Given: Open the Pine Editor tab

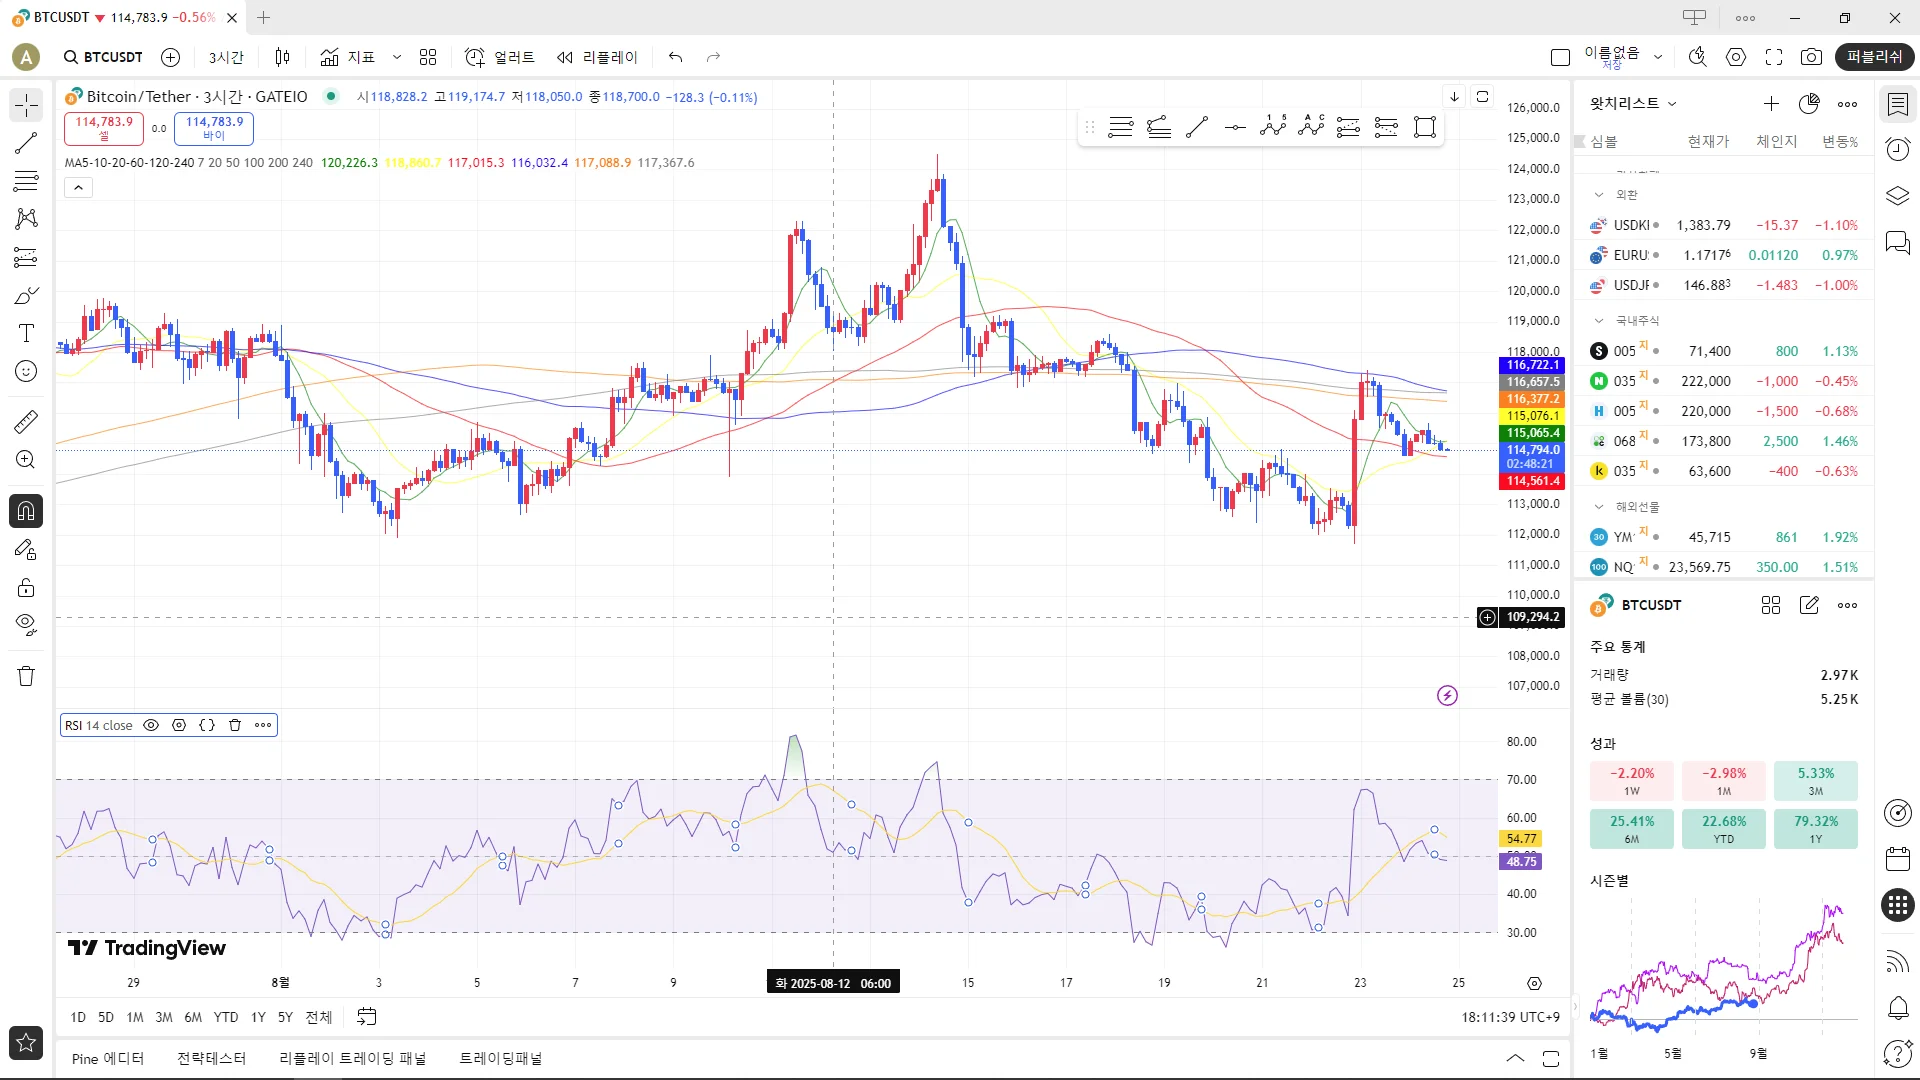Looking at the screenshot, I should [108, 1058].
